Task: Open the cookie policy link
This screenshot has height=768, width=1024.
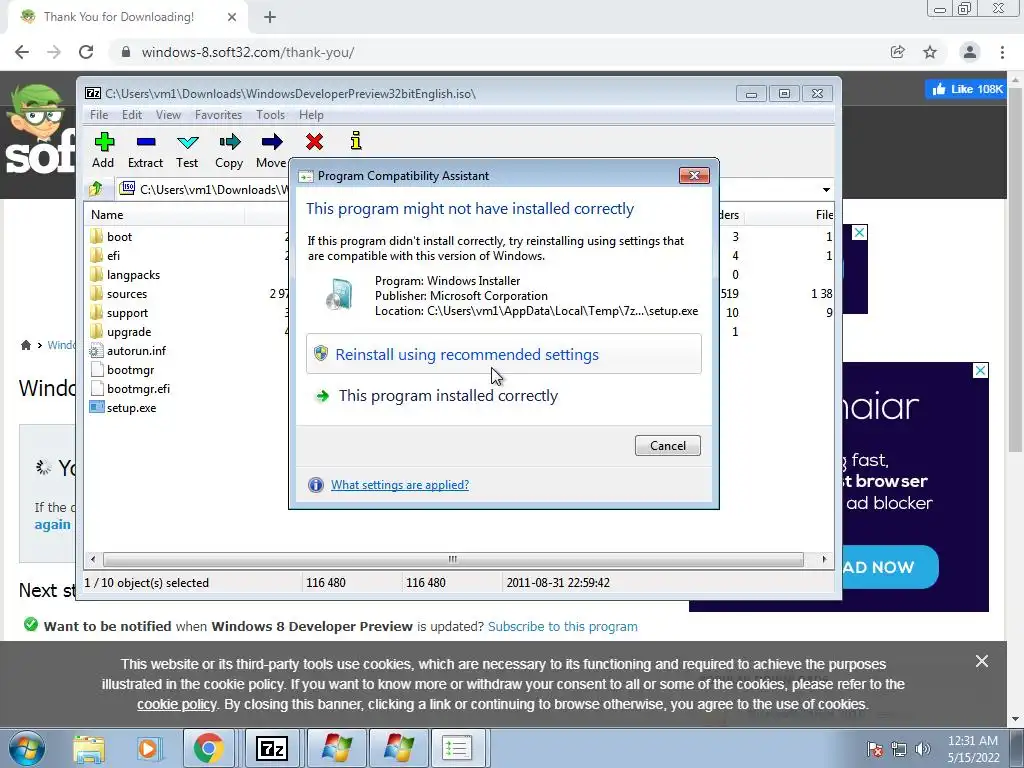Action: coord(176,704)
